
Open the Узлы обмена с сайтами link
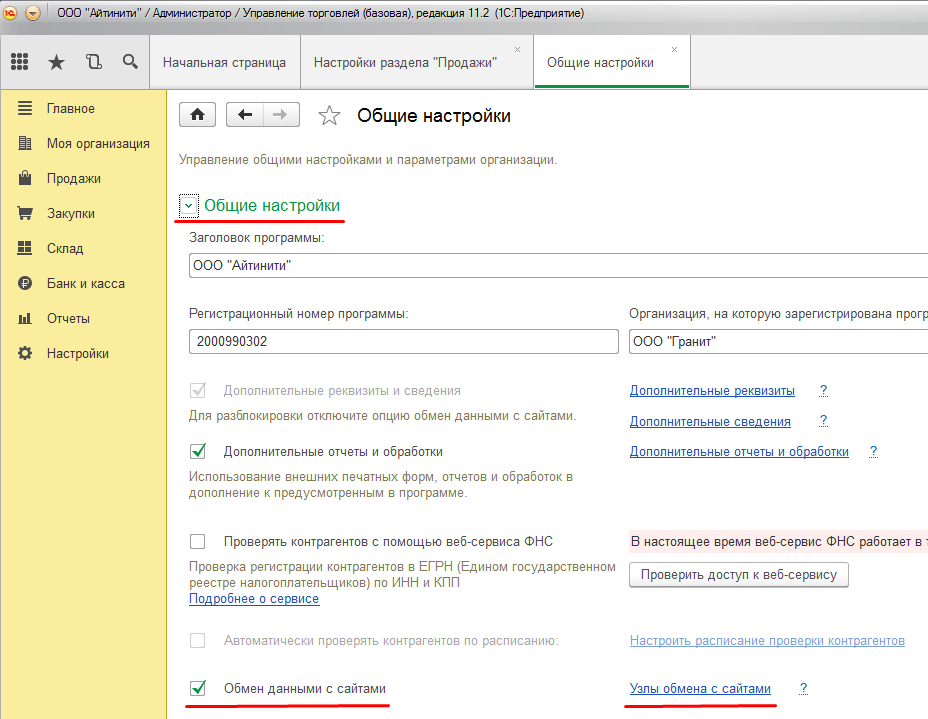coord(700,688)
